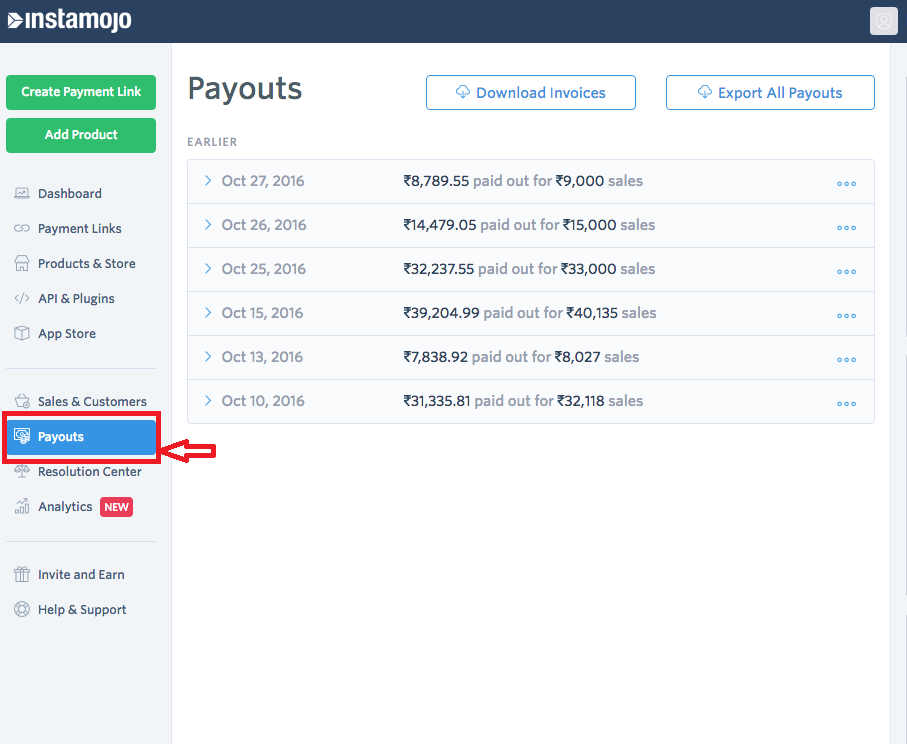Image resolution: width=907 pixels, height=744 pixels.
Task: Select the Payouts sidebar item
Action: pos(81,437)
